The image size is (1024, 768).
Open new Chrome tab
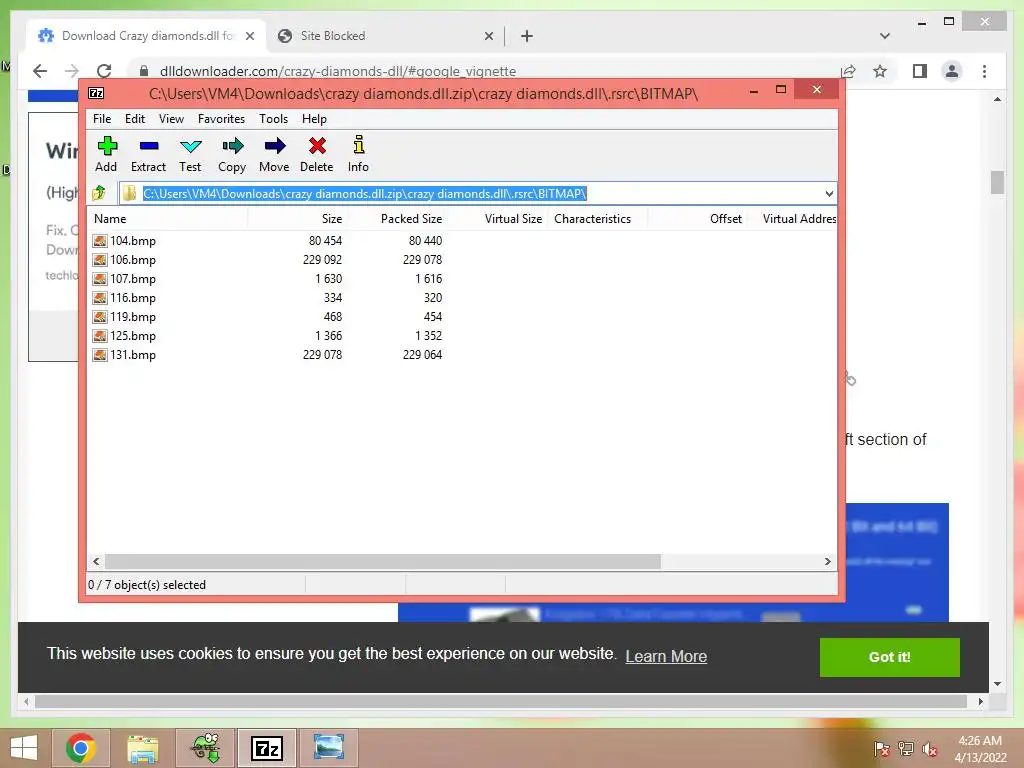[526, 36]
